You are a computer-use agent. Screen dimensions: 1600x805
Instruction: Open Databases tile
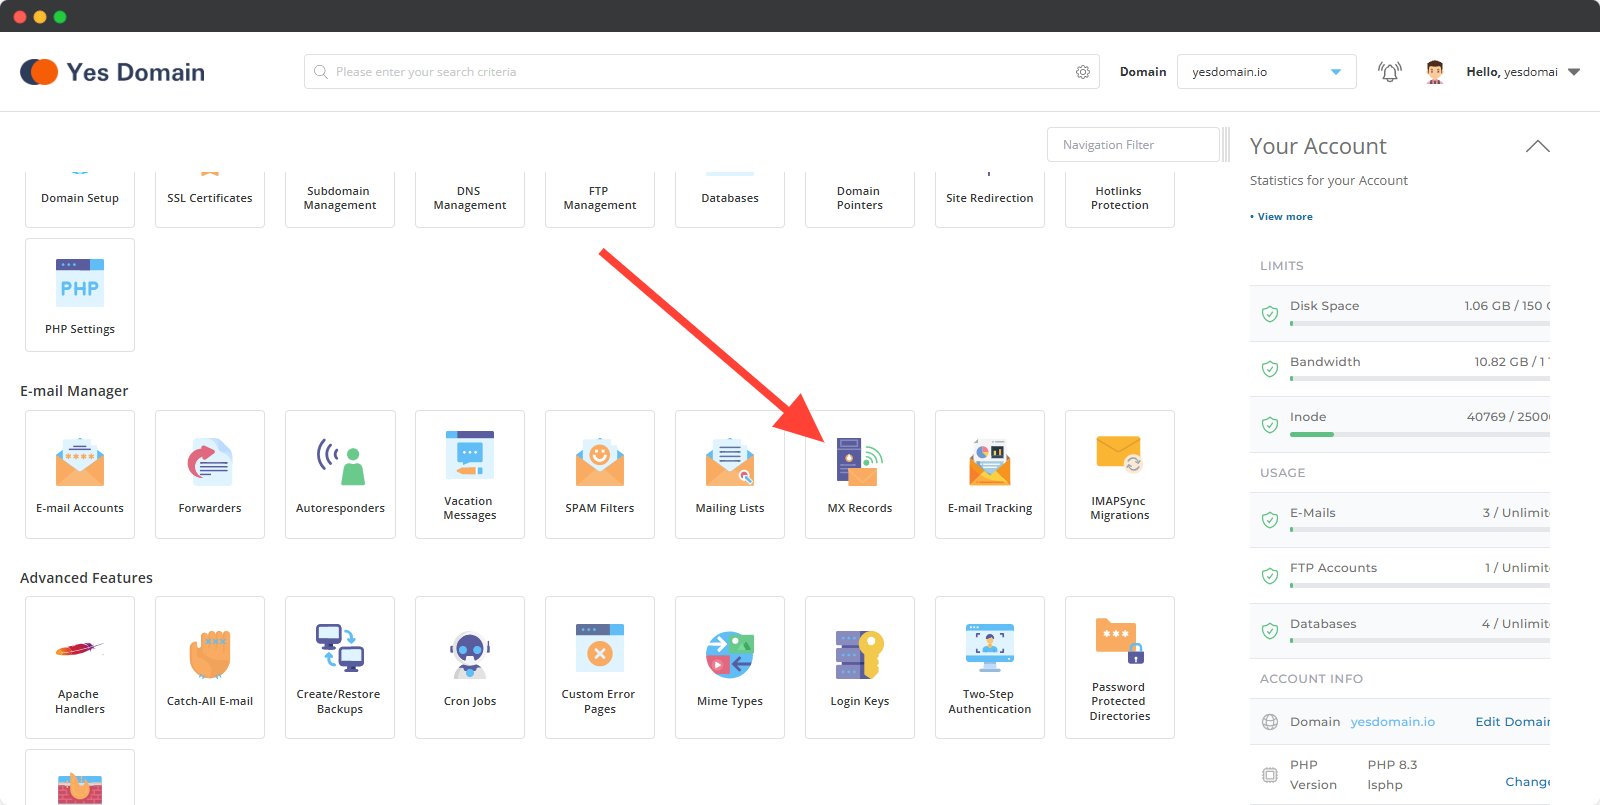tap(730, 199)
